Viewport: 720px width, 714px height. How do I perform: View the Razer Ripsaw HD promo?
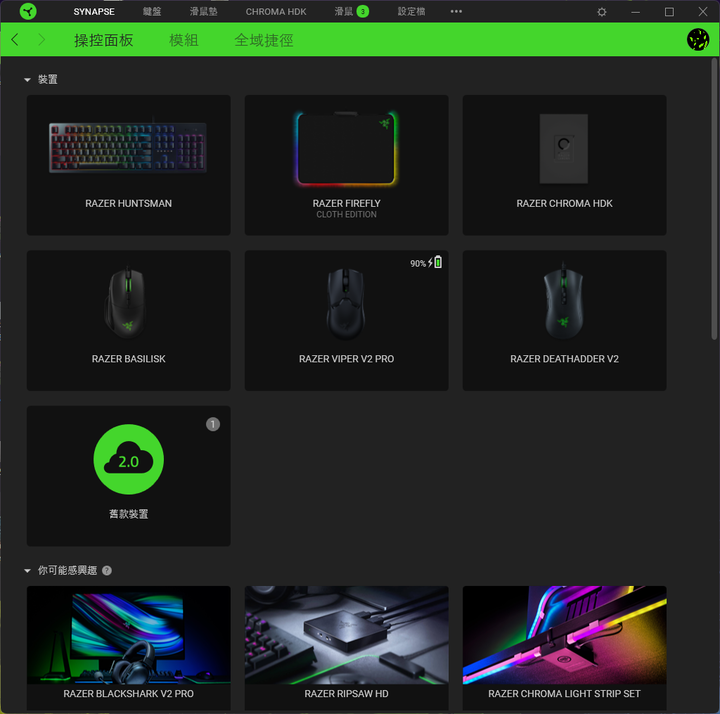[x=347, y=635]
